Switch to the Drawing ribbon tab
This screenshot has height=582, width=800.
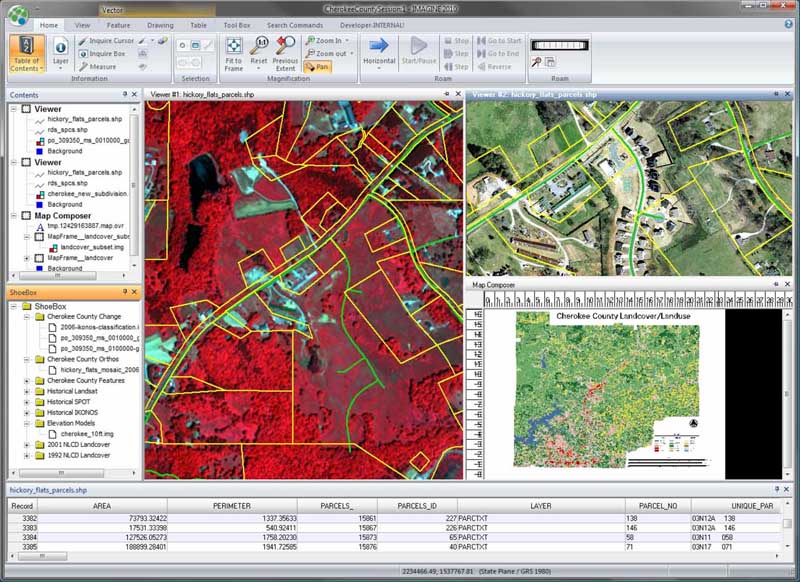tap(160, 23)
